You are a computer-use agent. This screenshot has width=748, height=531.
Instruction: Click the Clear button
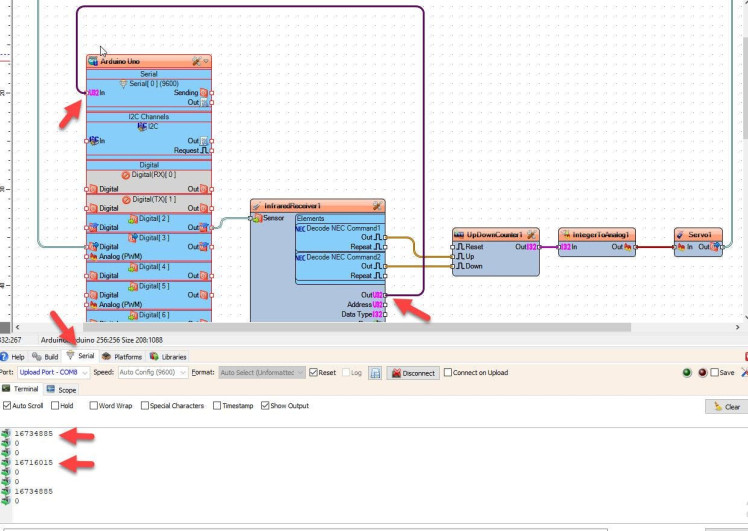727,407
